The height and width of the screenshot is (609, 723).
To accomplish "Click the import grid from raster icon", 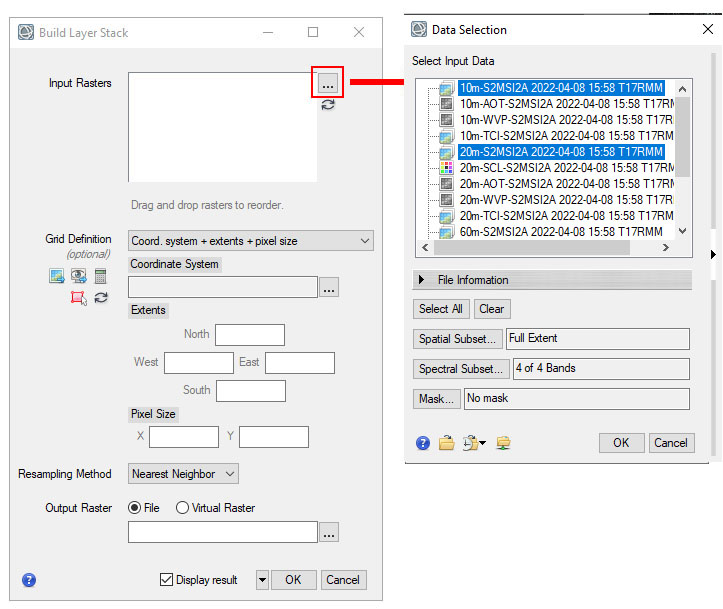I will [x=57, y=277].
